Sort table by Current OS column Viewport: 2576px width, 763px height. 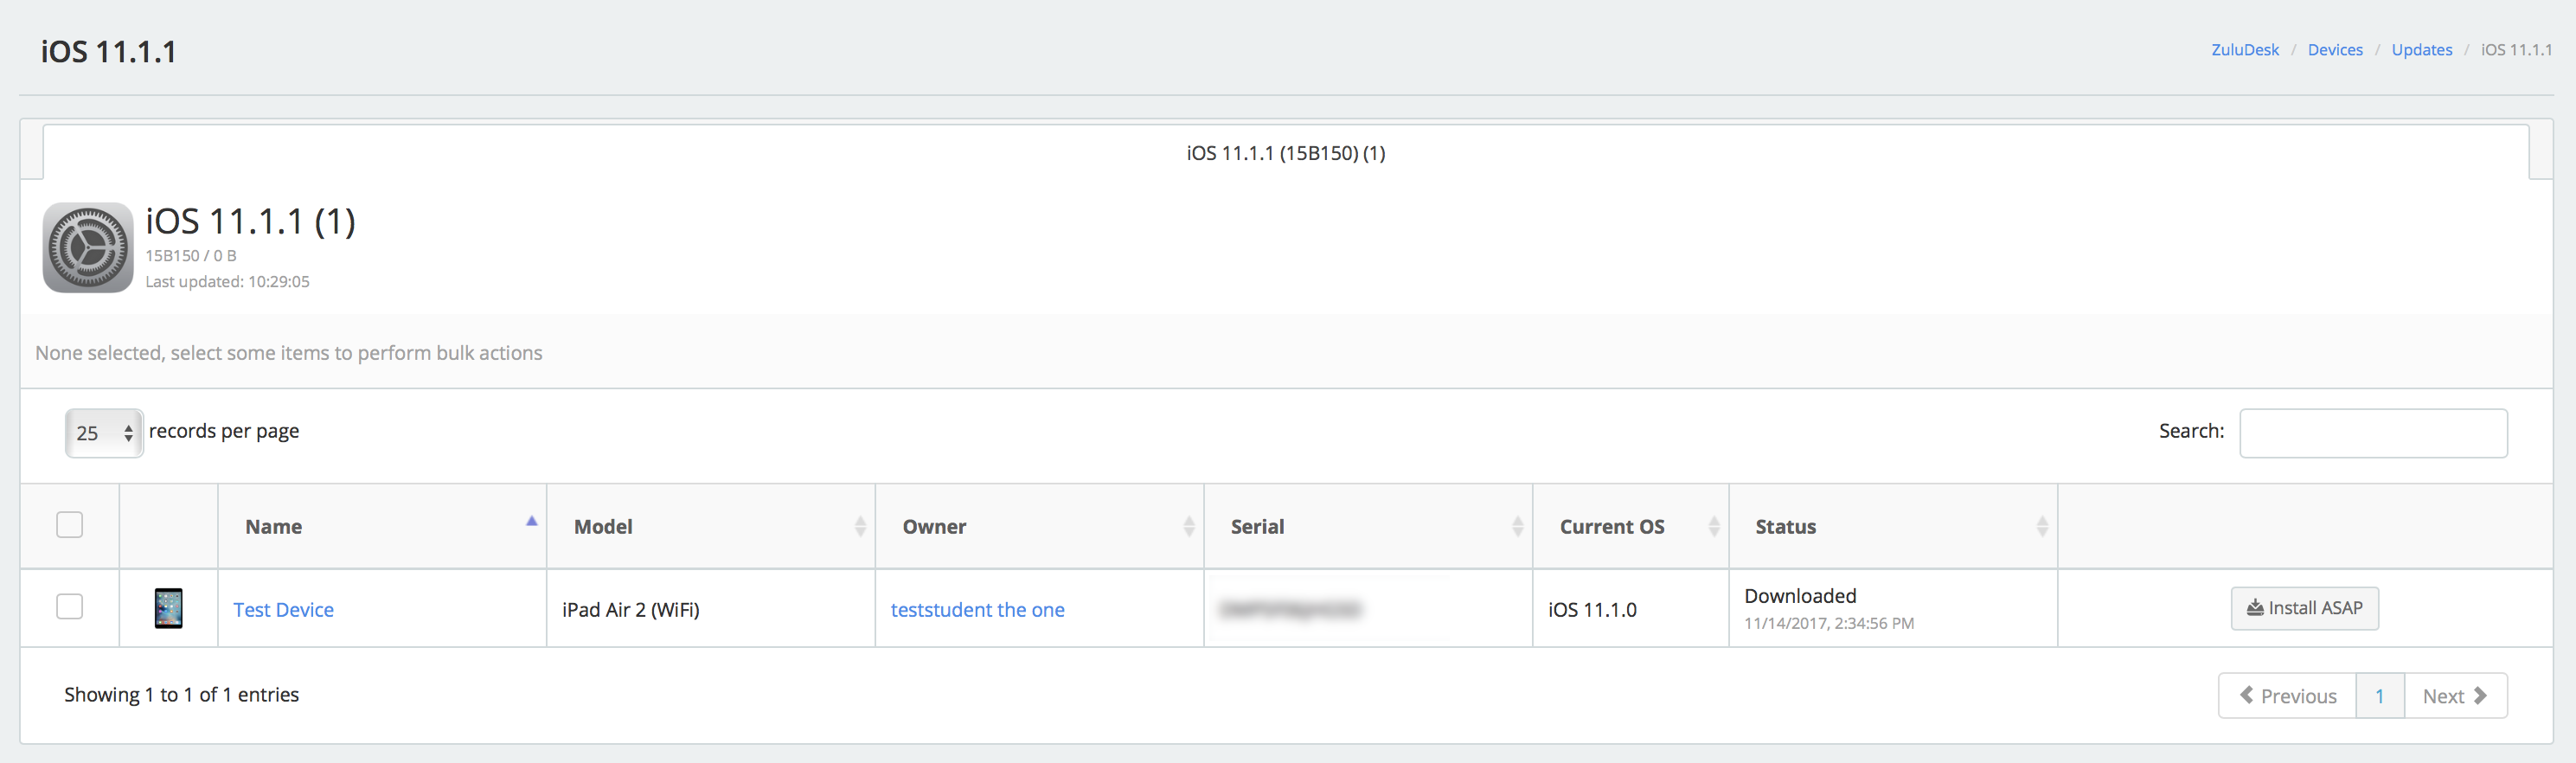(1631, 526)
